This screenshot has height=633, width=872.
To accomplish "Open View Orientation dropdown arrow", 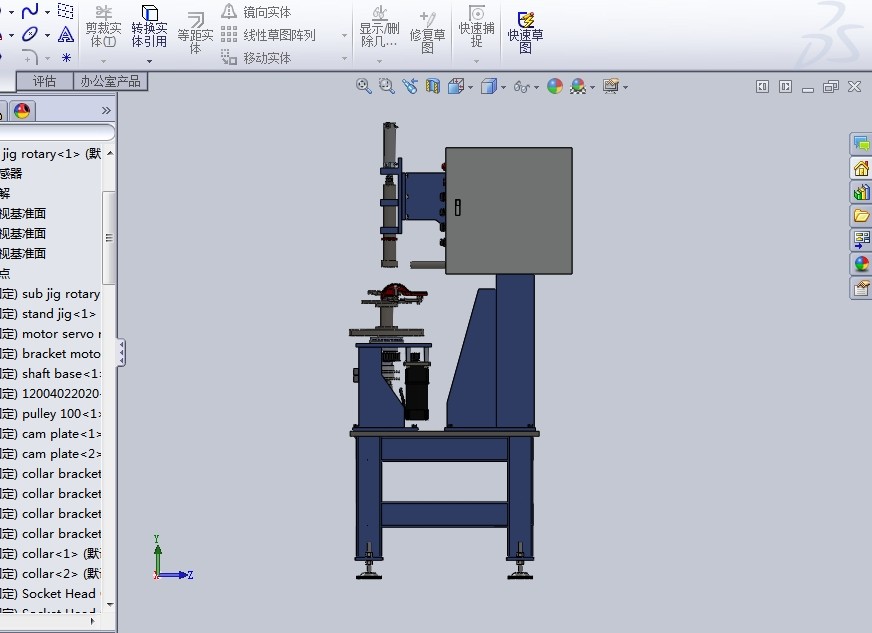I will (x=470, y=87).
